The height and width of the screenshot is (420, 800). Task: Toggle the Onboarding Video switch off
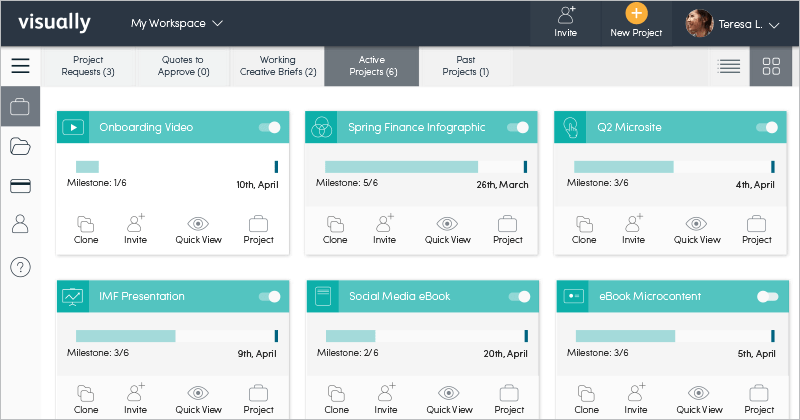(269, 127)
